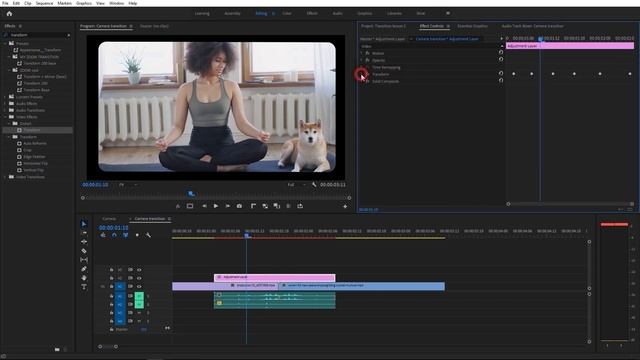The width and height of the screenshot is (640, 360).
Task: Toggle eye visibility of V1 track
Action: point(139,286)
